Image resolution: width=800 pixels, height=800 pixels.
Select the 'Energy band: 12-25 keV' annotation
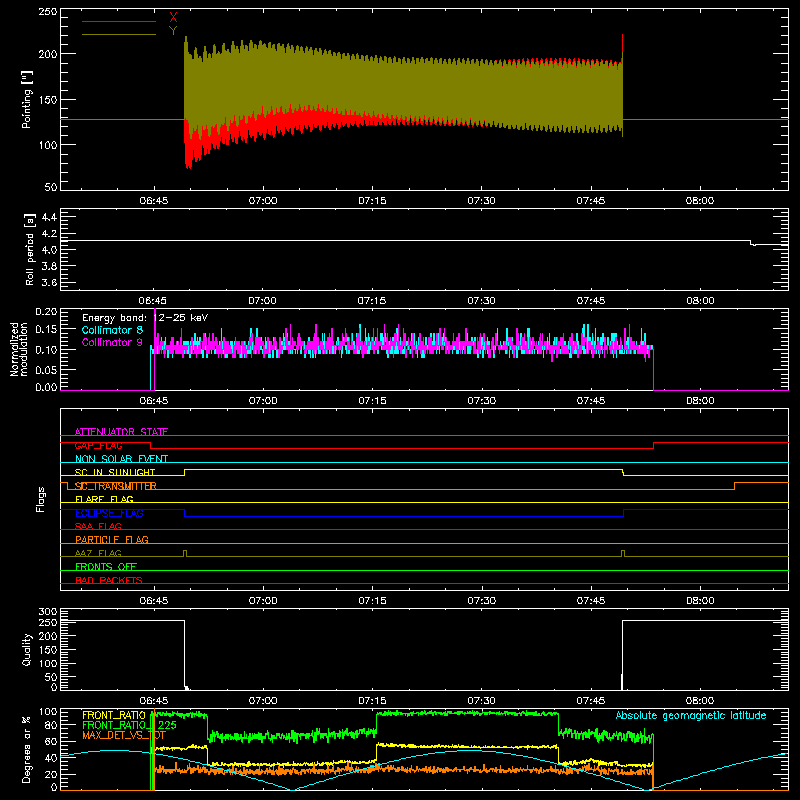pyautogui.click(x=145, y=318)
